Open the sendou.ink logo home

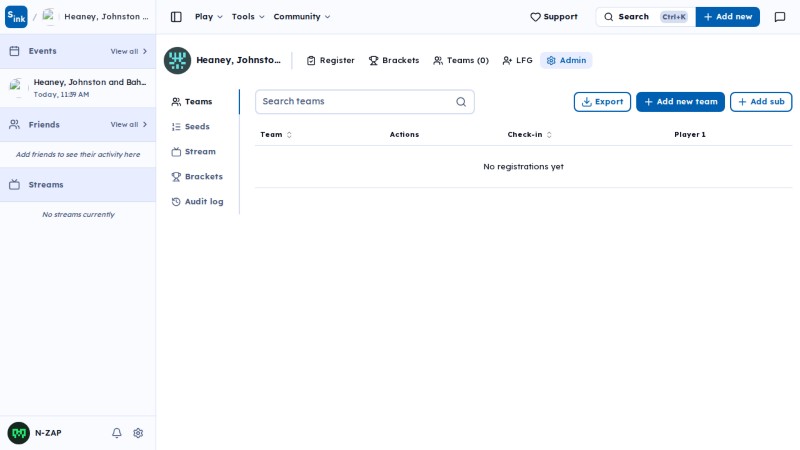pos(16,17)
